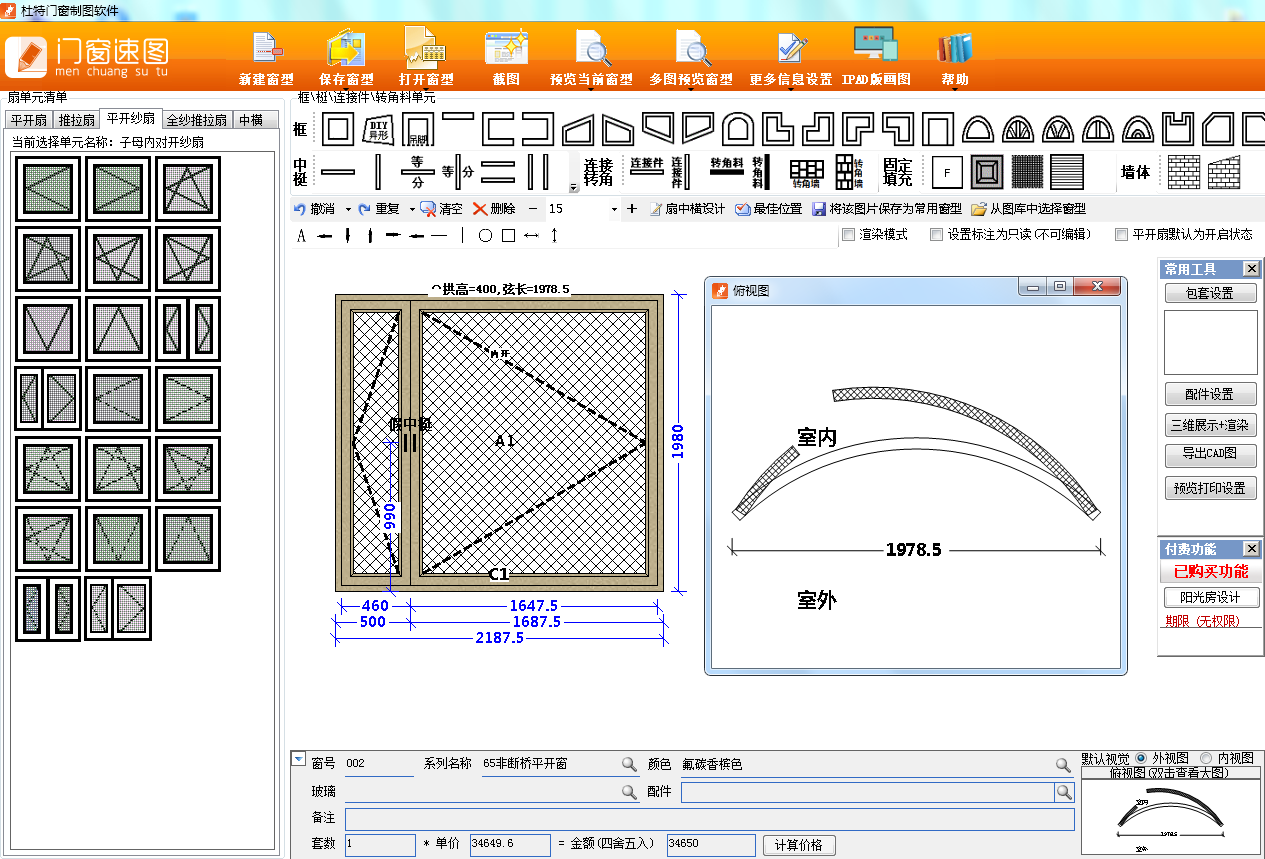The width and height of the screenshot is (1265, 859).
Task: Click the small 俯视图 top-view thumbnail
Action: [1171, 817]
